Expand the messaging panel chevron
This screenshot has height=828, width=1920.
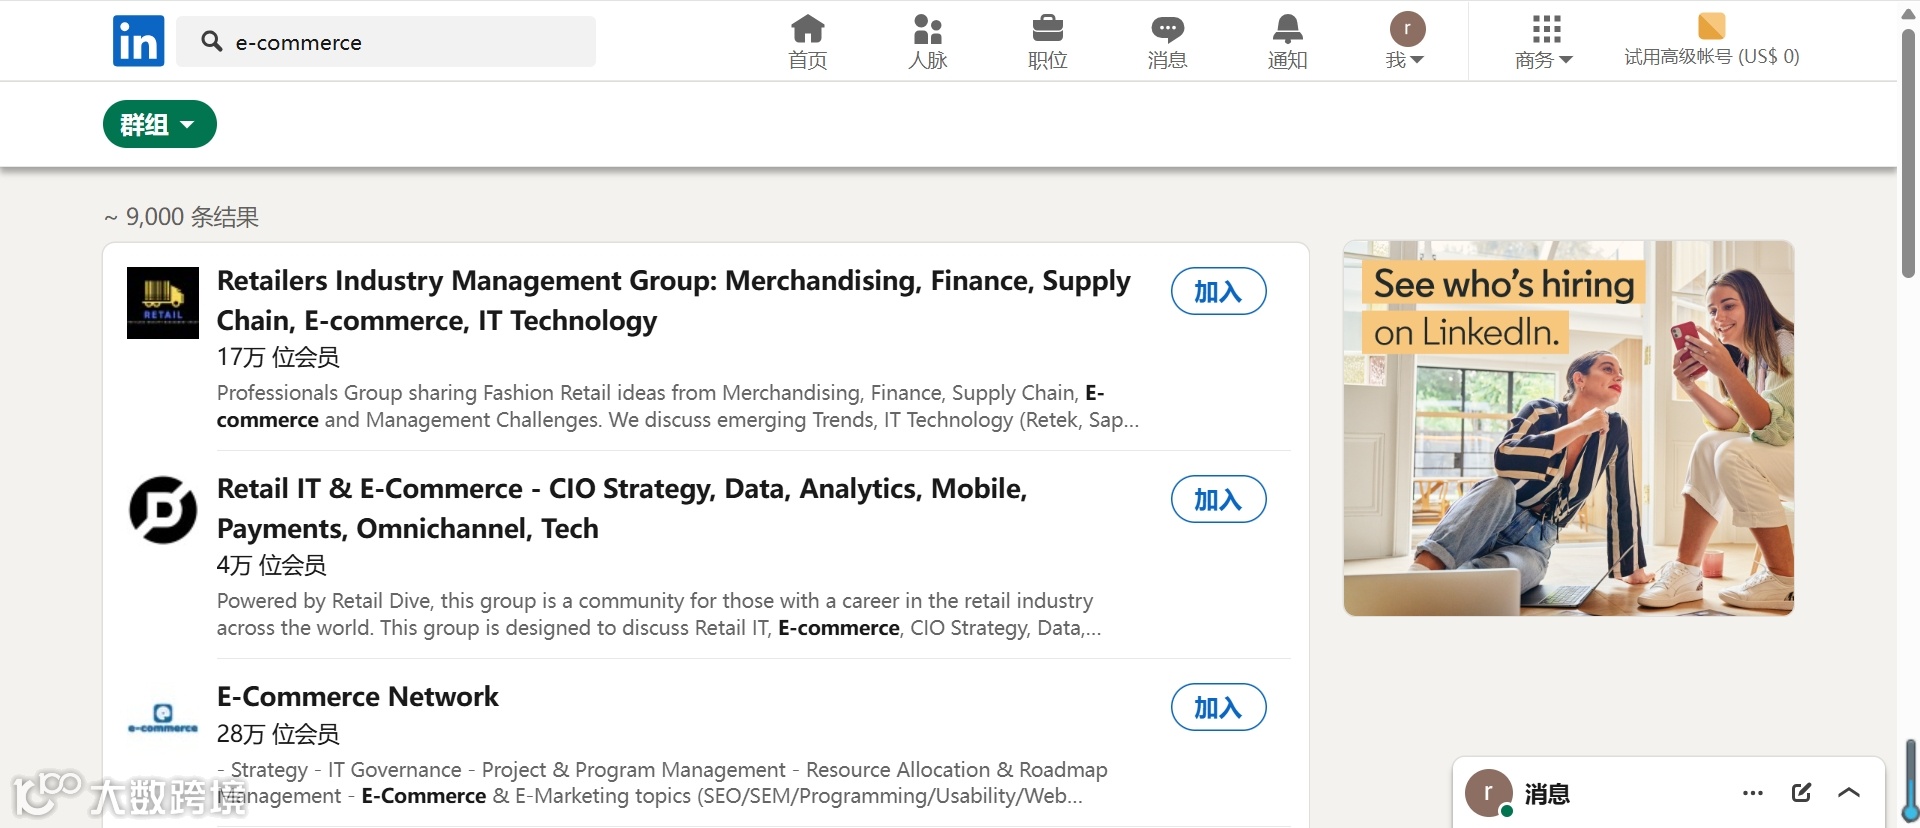point(1849,793)
